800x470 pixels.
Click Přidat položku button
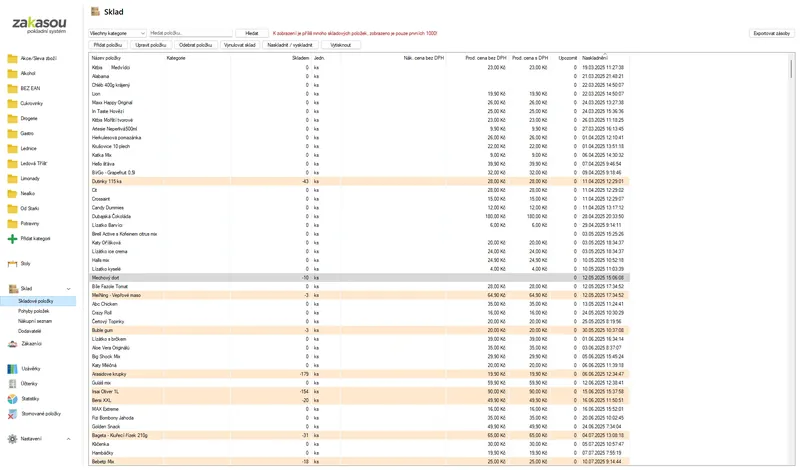click(x=108, y=45)
